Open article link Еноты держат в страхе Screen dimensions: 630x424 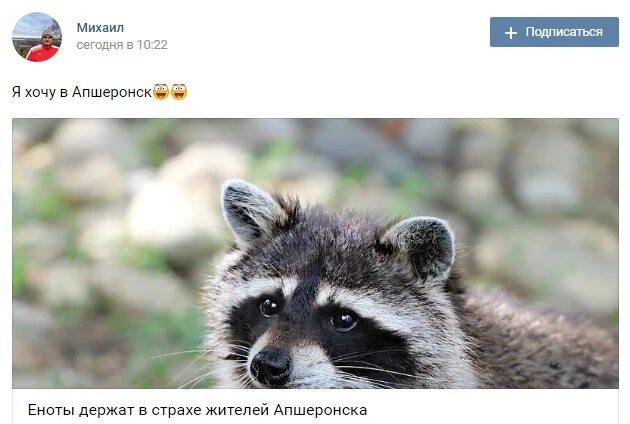click(197, 410)
